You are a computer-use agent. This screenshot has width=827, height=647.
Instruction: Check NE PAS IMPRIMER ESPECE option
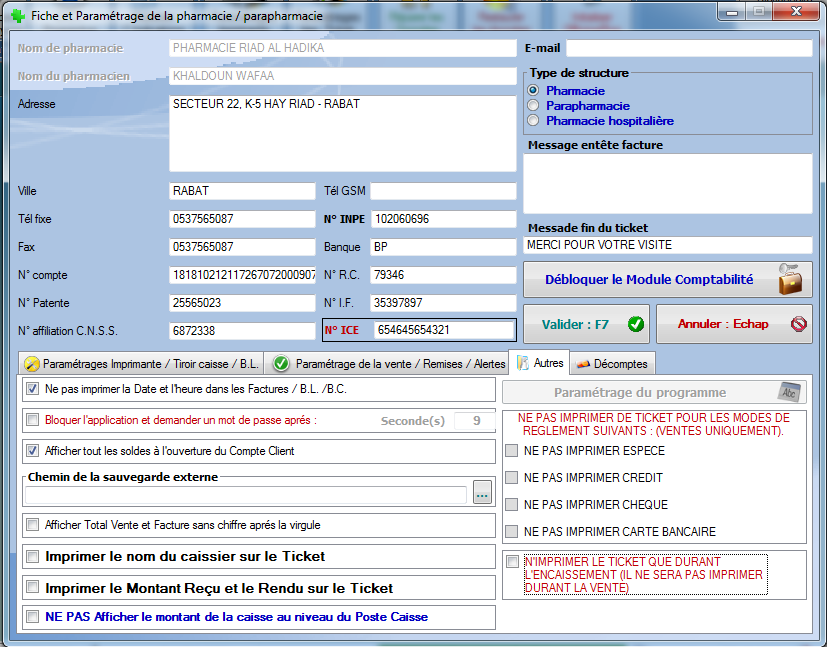[512, 451]
